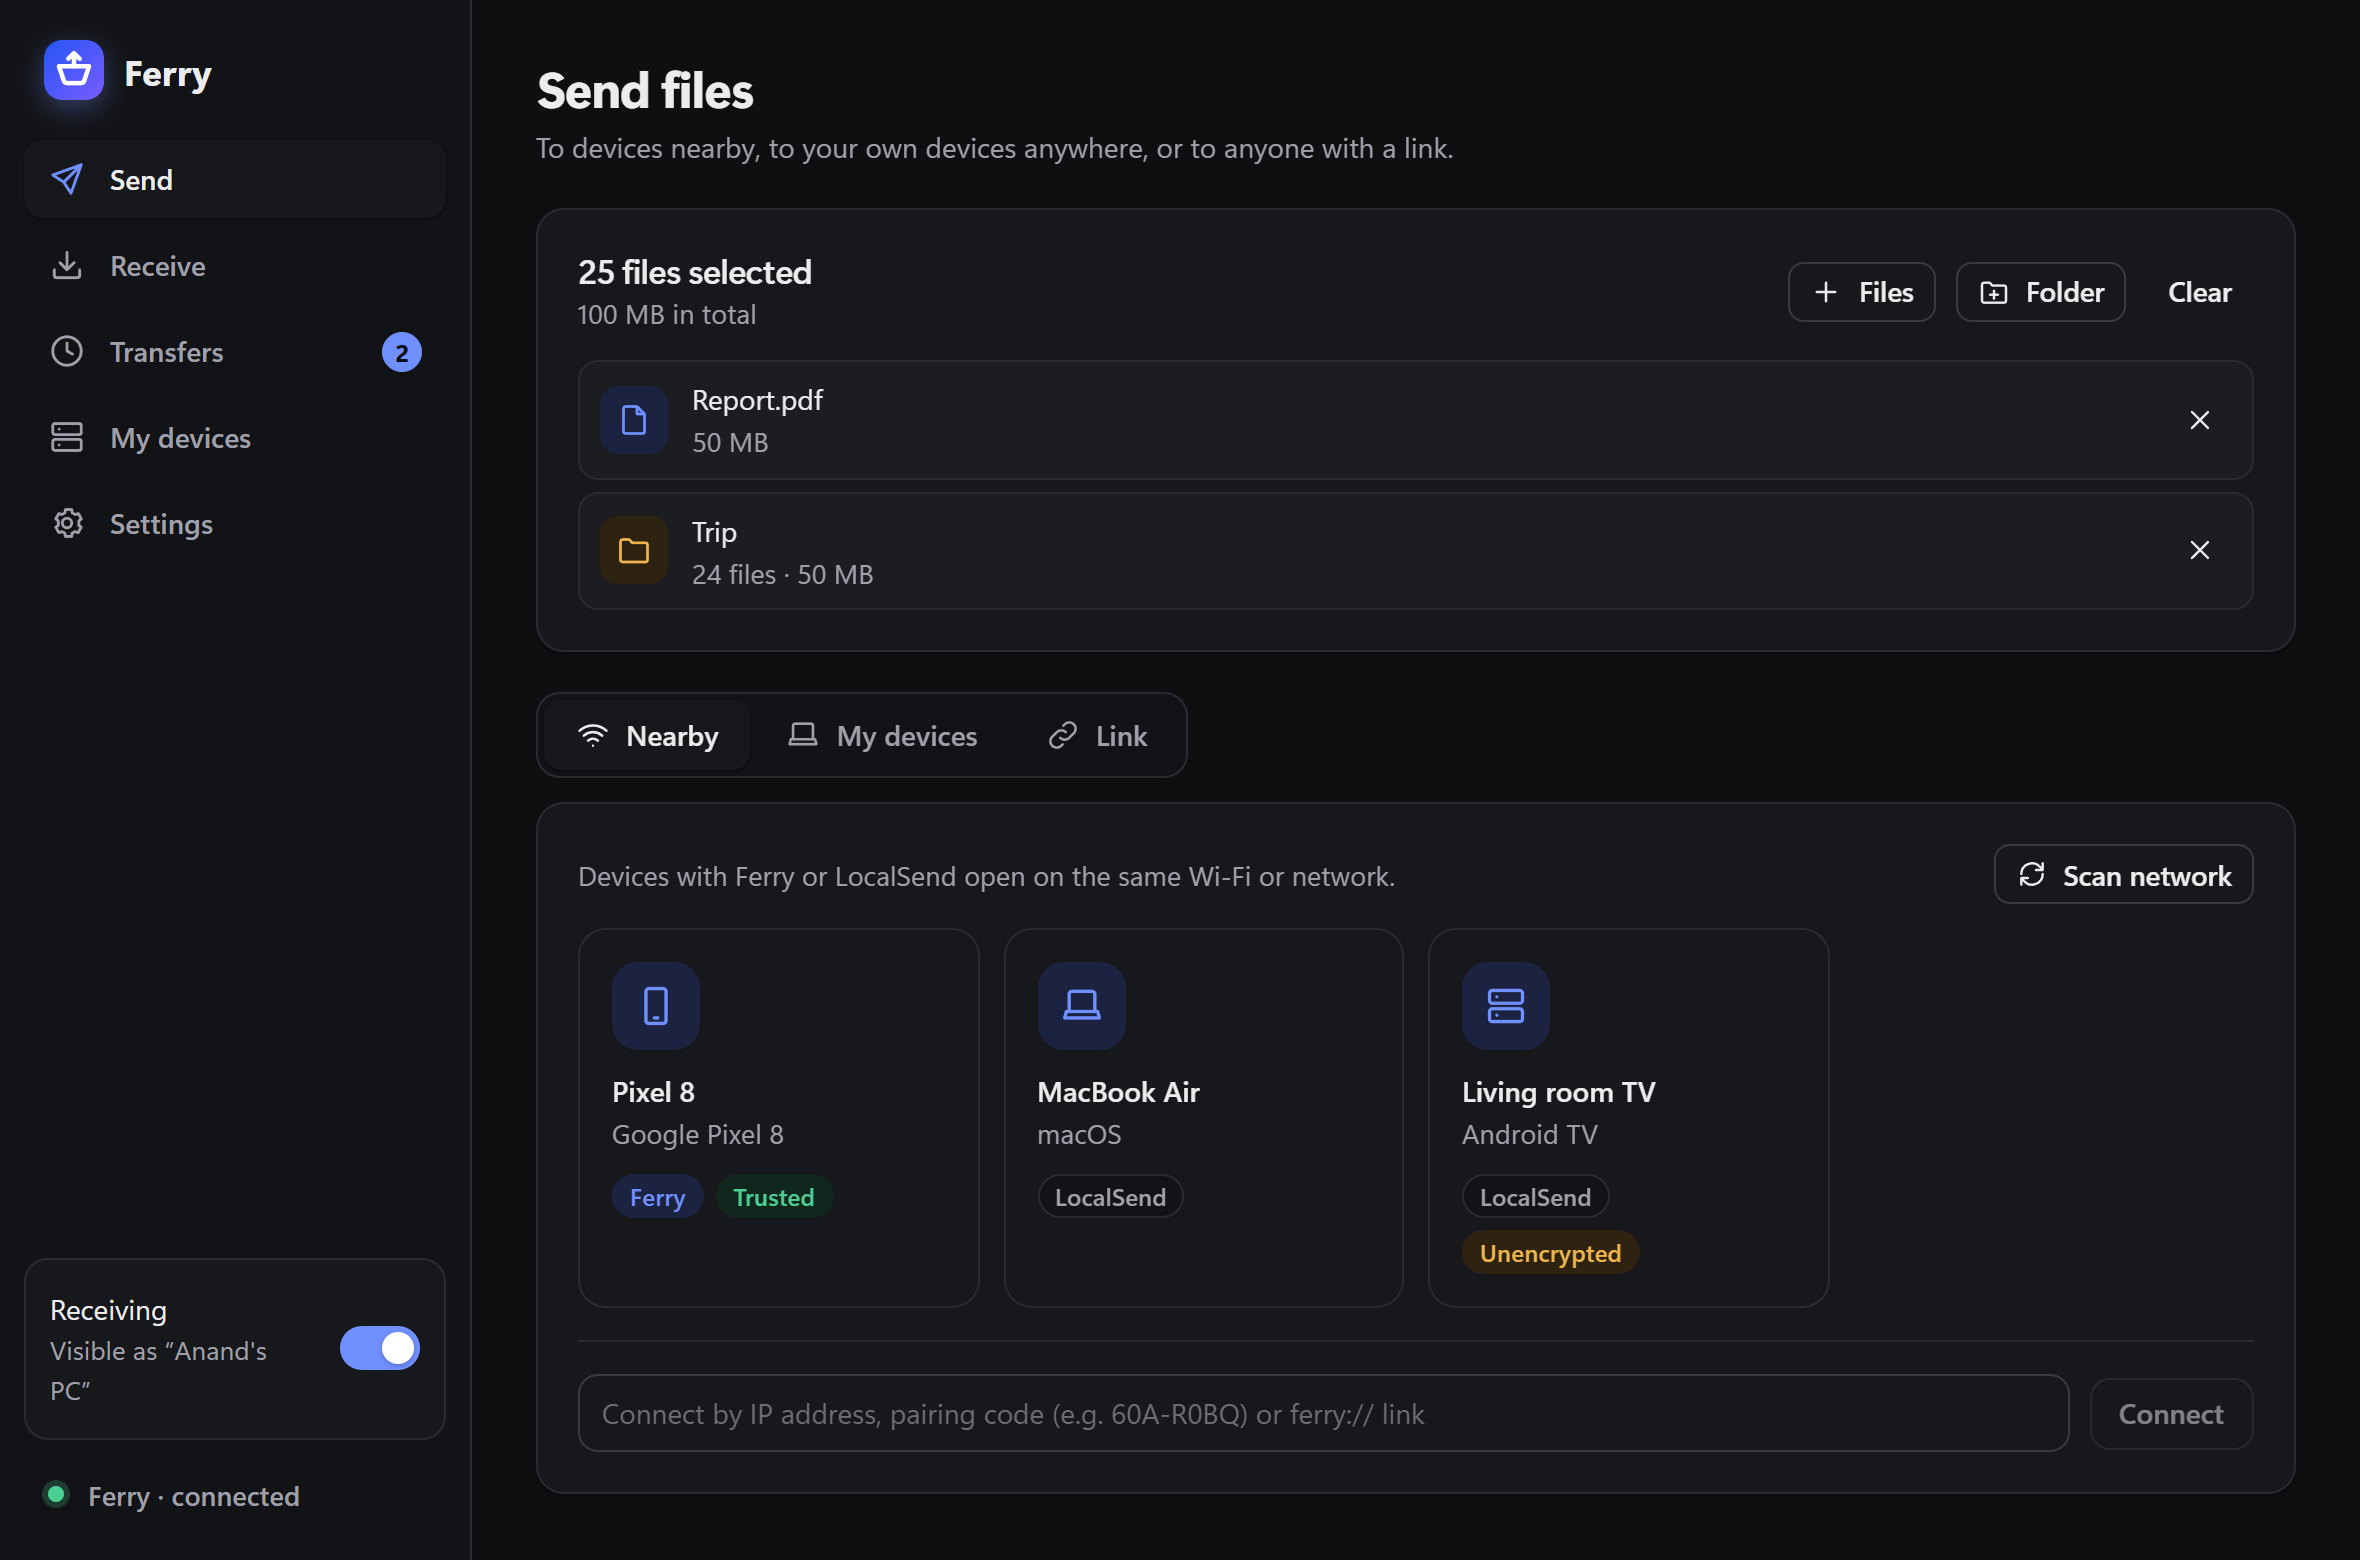
Task: Click the Ferry app logo icon
Action: pyautogui.click(x=73, y=70)
